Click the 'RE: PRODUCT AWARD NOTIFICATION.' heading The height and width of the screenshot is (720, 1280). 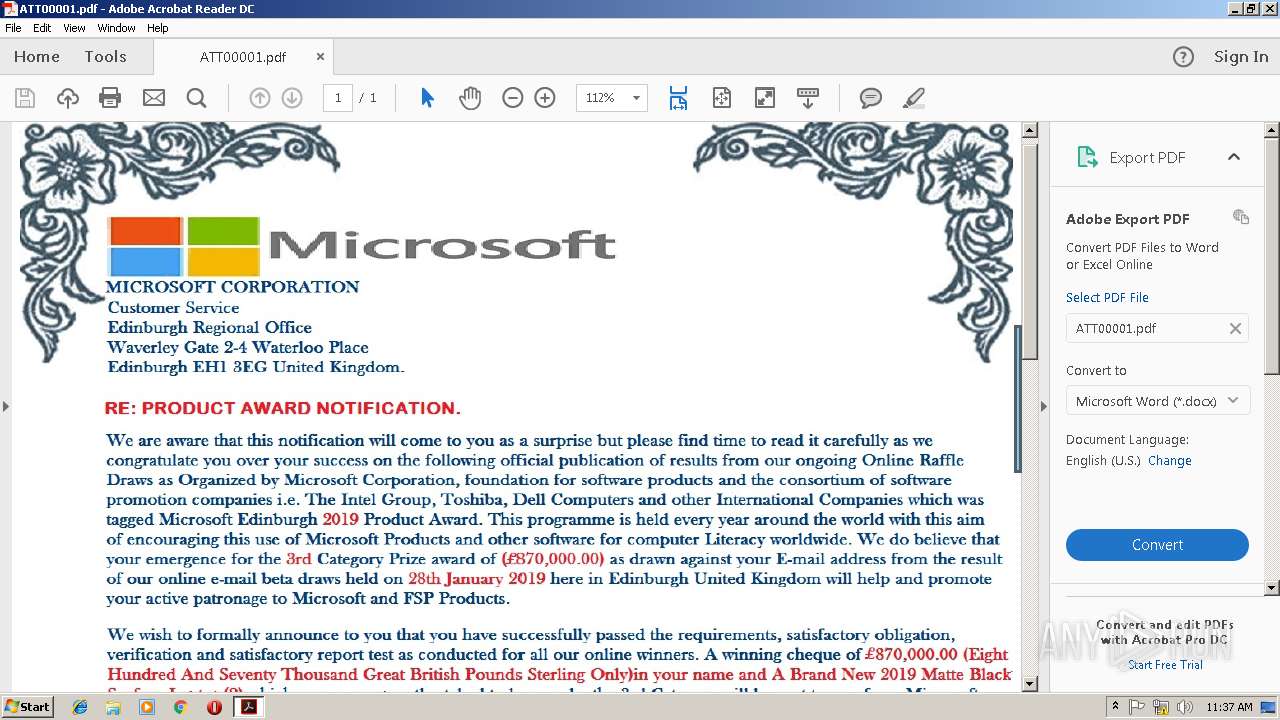[x=282, y=408]
